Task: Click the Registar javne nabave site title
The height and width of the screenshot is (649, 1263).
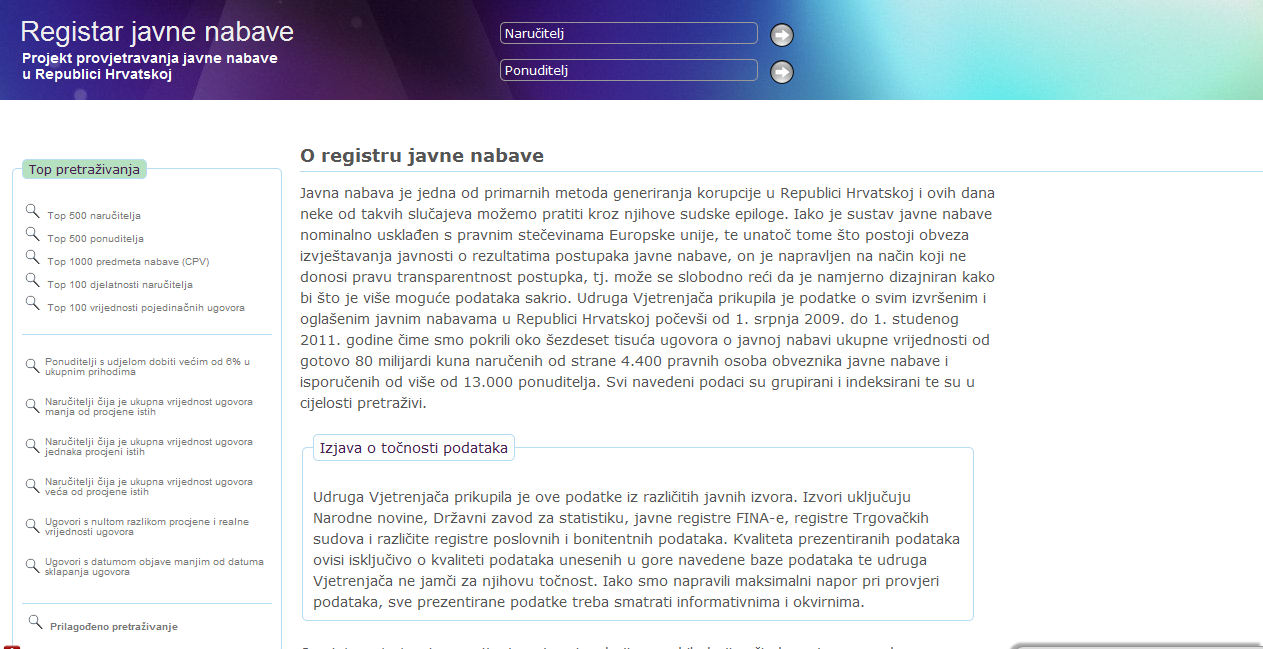Action: 157,32
